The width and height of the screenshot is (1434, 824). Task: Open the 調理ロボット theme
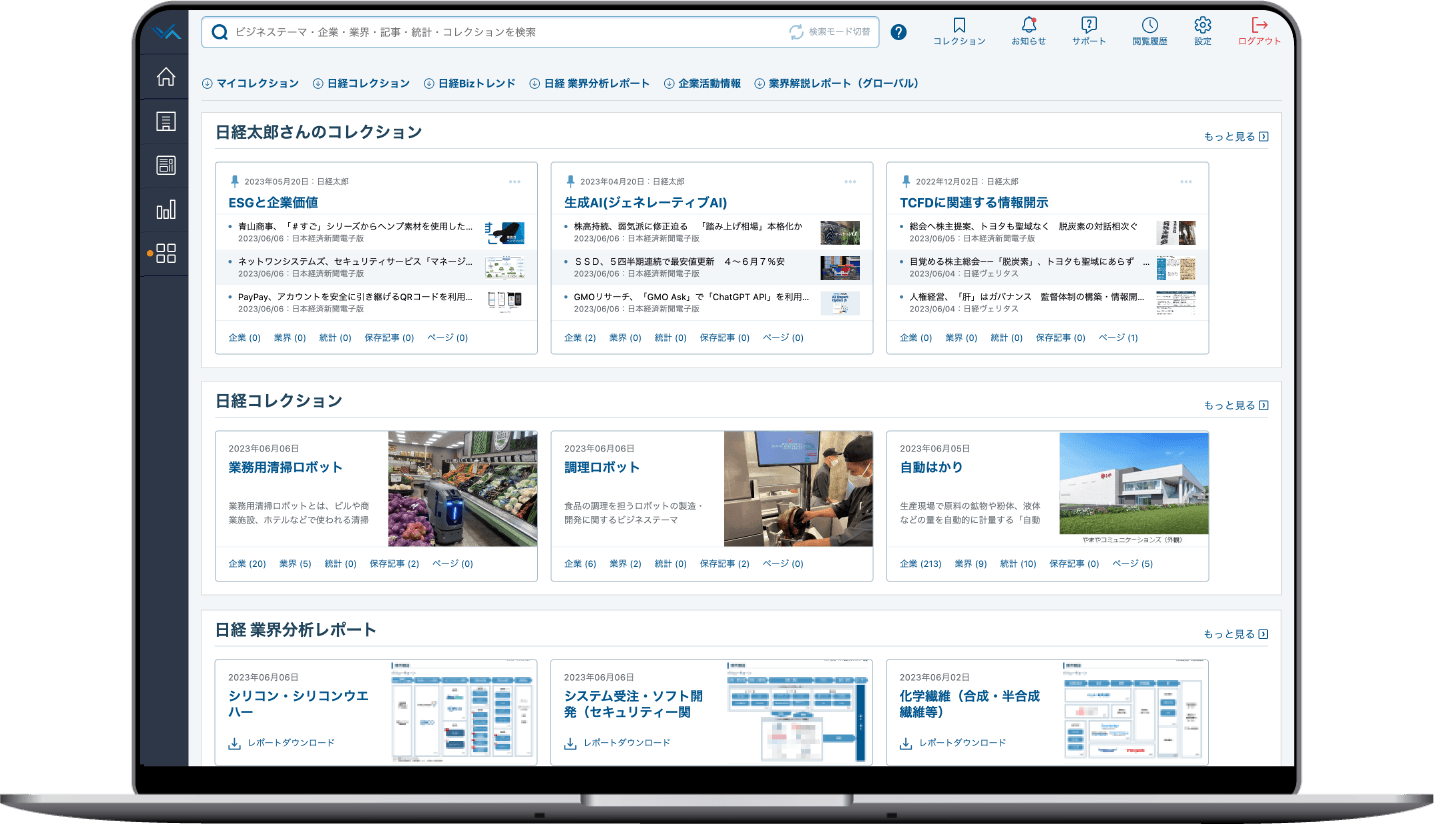point(602,467)
